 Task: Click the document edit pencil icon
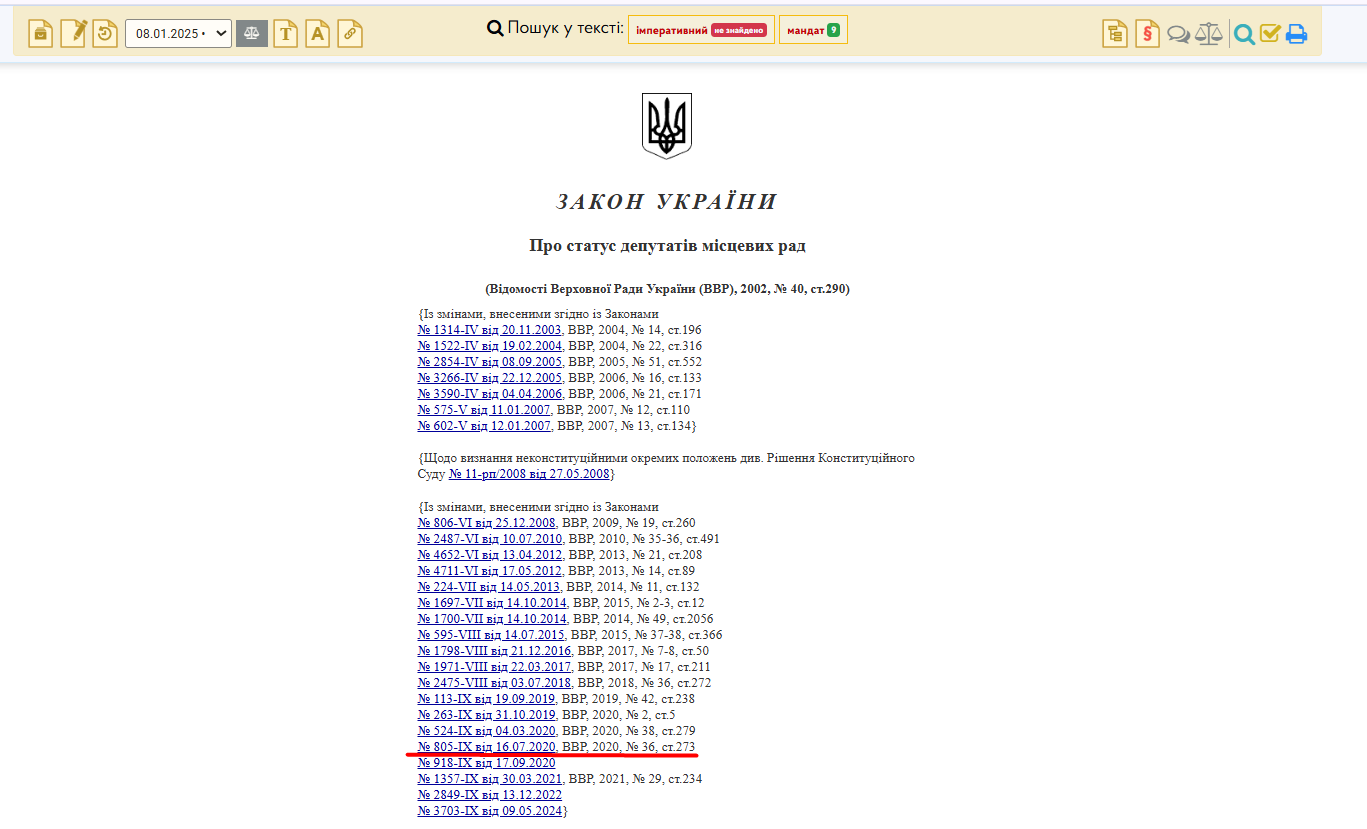pyautogui.click(x=73, y=33)
